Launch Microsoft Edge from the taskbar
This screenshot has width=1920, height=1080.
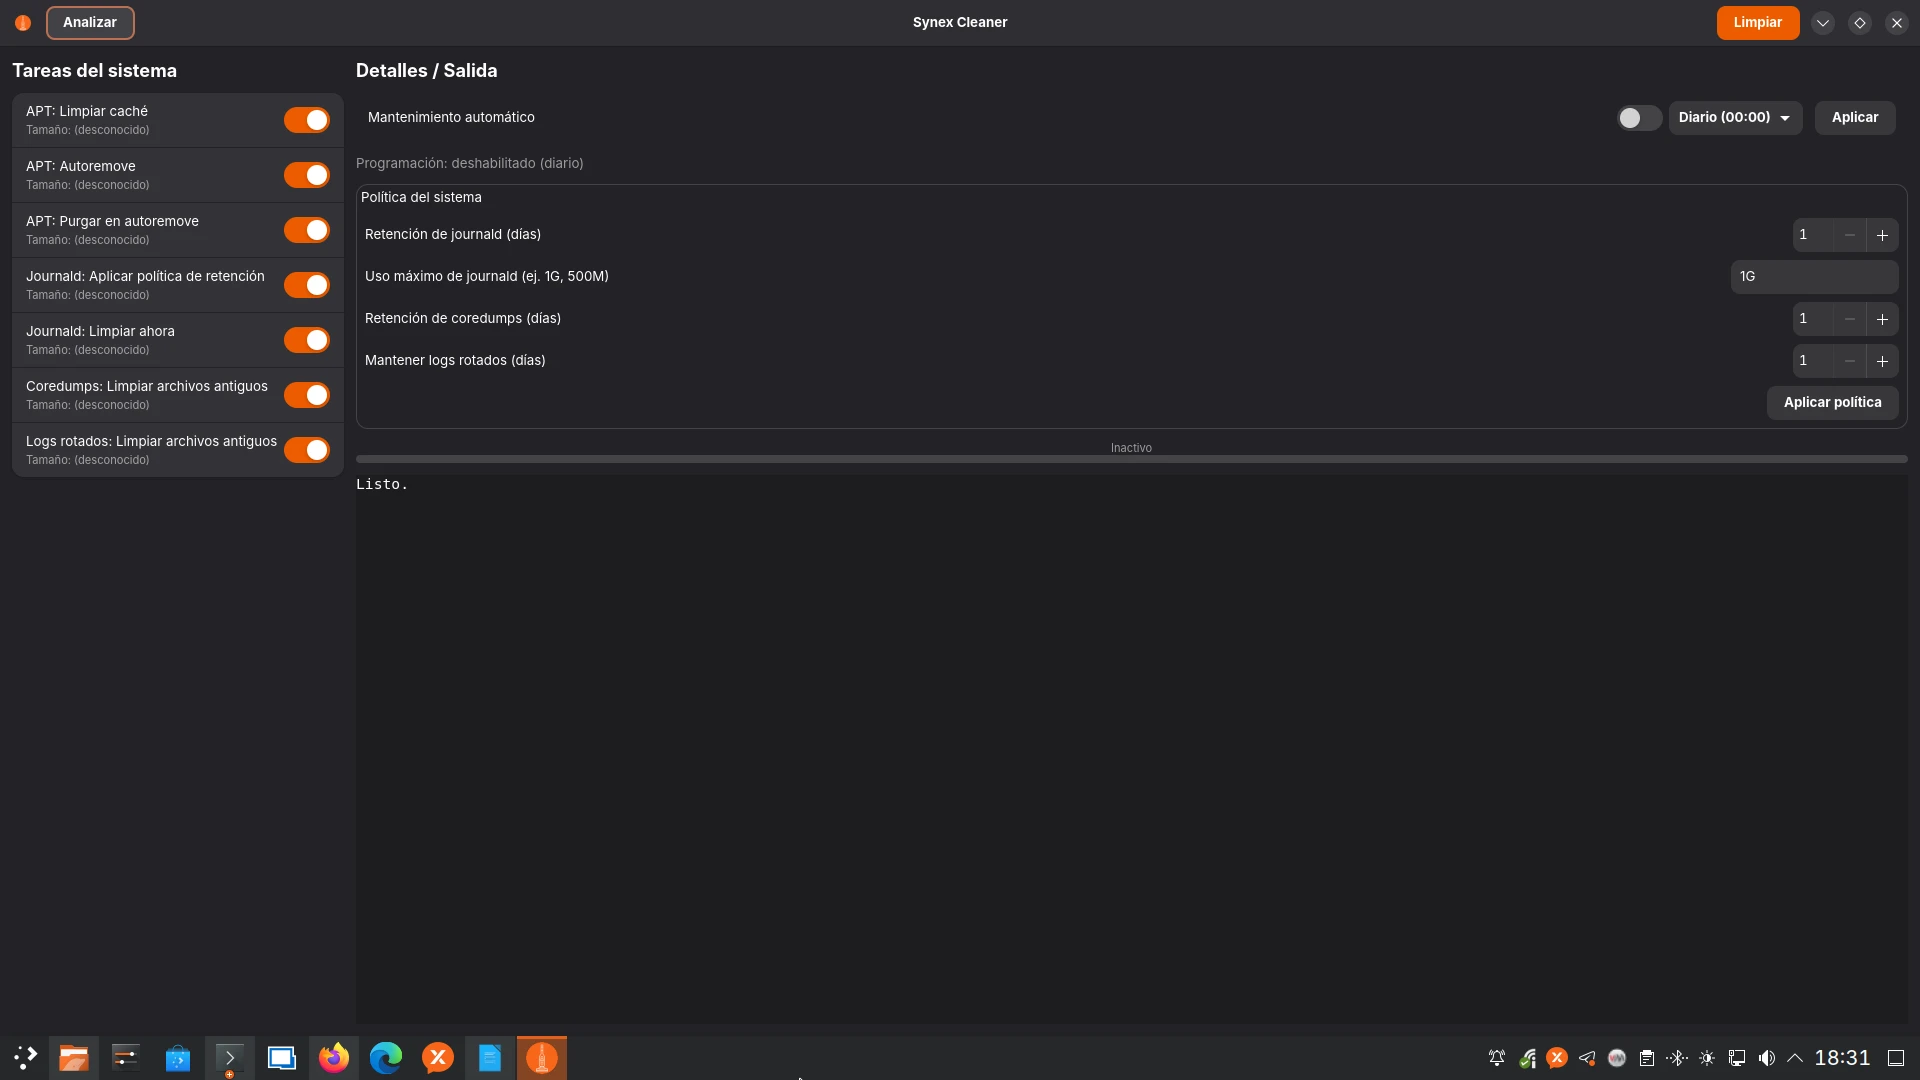[386, 1058]
